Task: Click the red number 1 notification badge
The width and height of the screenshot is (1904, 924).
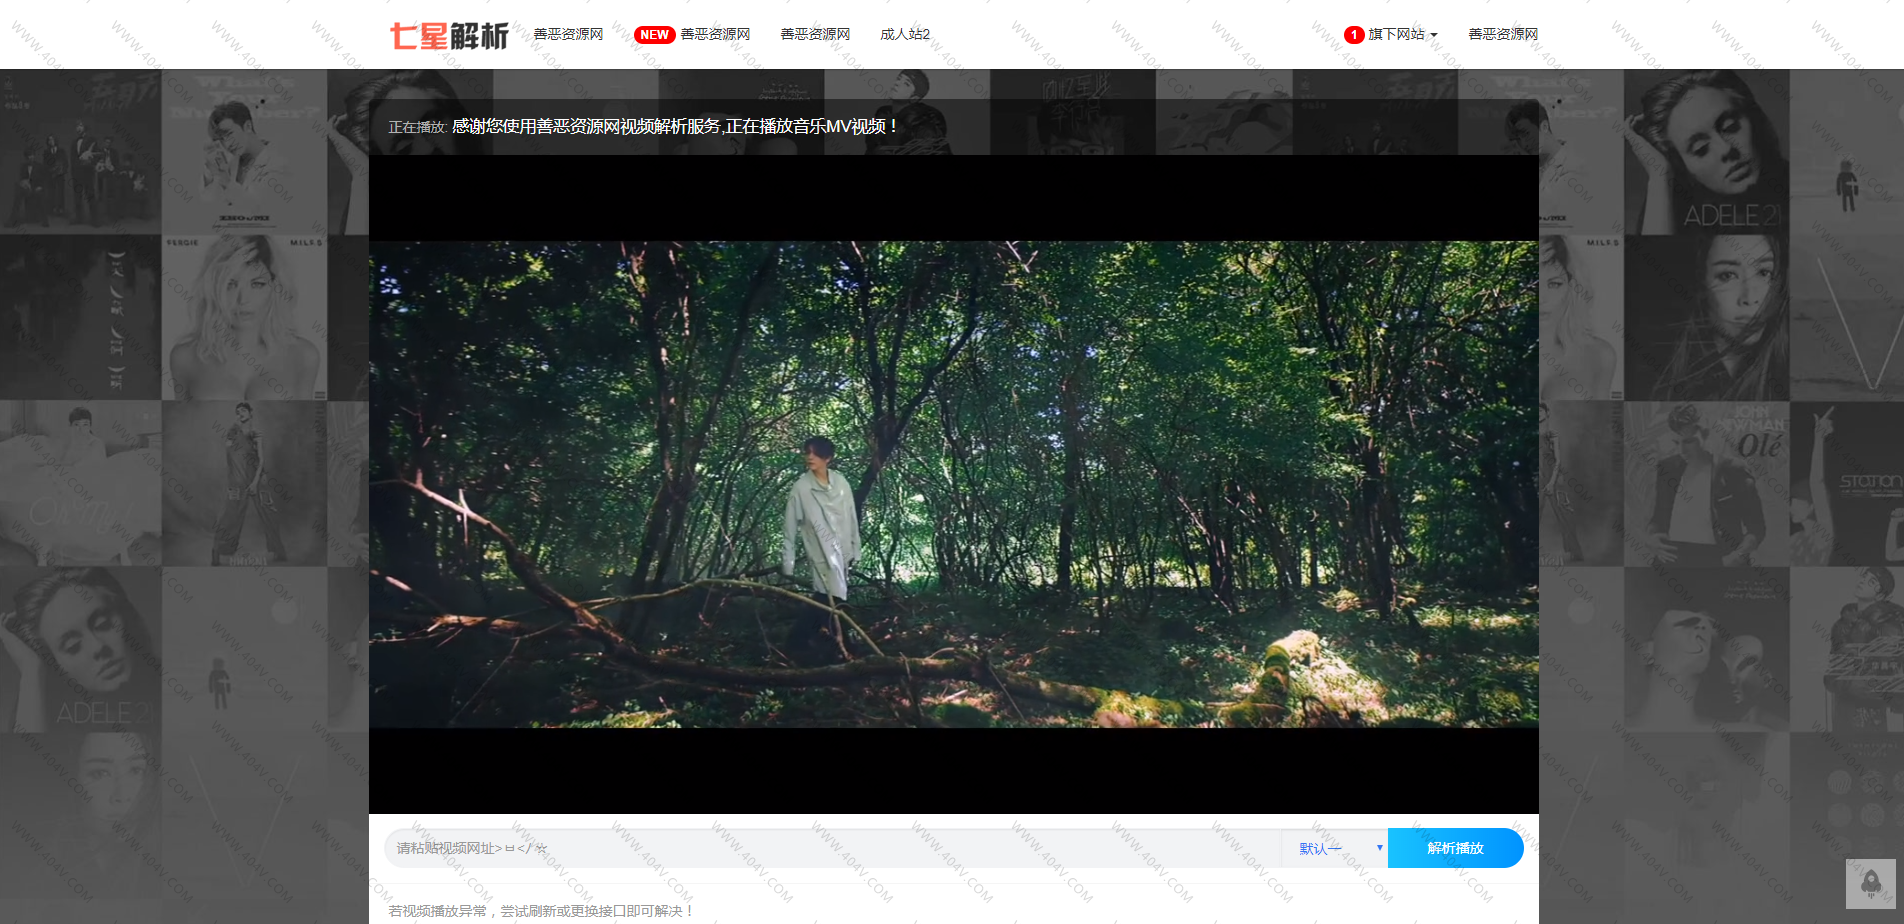Action: pyautogui.click(x=1354, y=35)
